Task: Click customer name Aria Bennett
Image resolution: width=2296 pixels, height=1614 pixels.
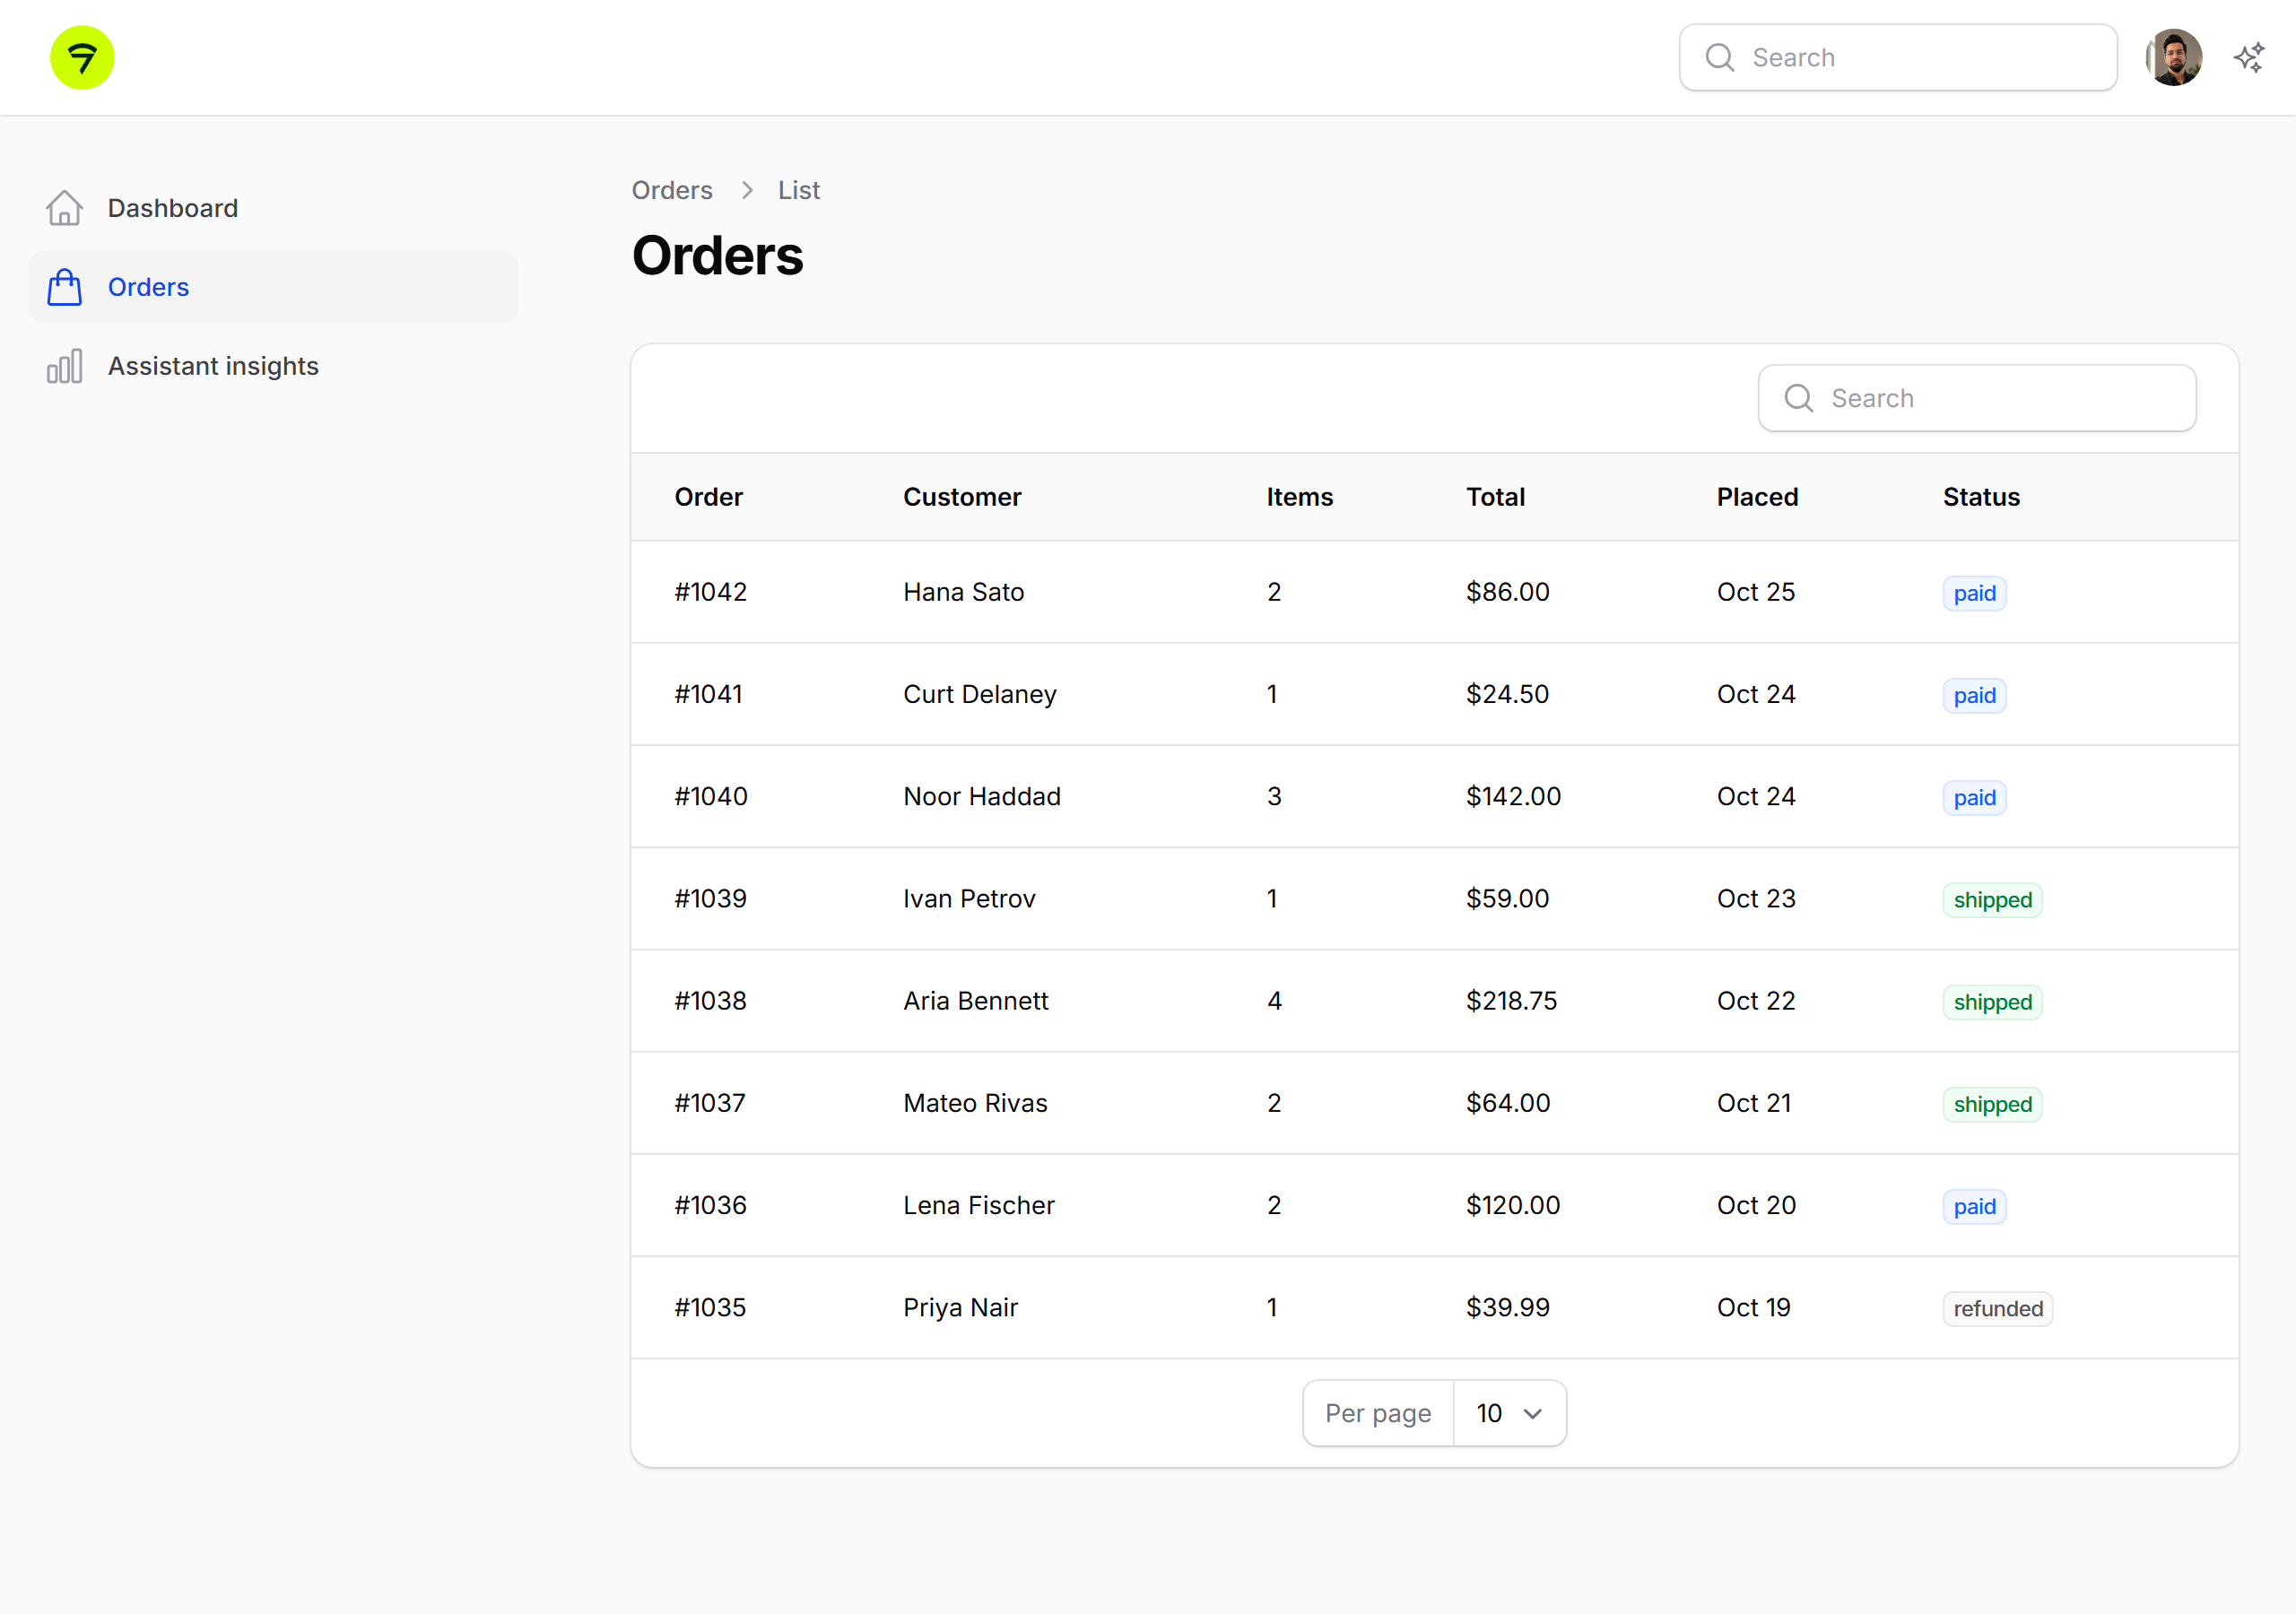Action: tap(976, 1000)
